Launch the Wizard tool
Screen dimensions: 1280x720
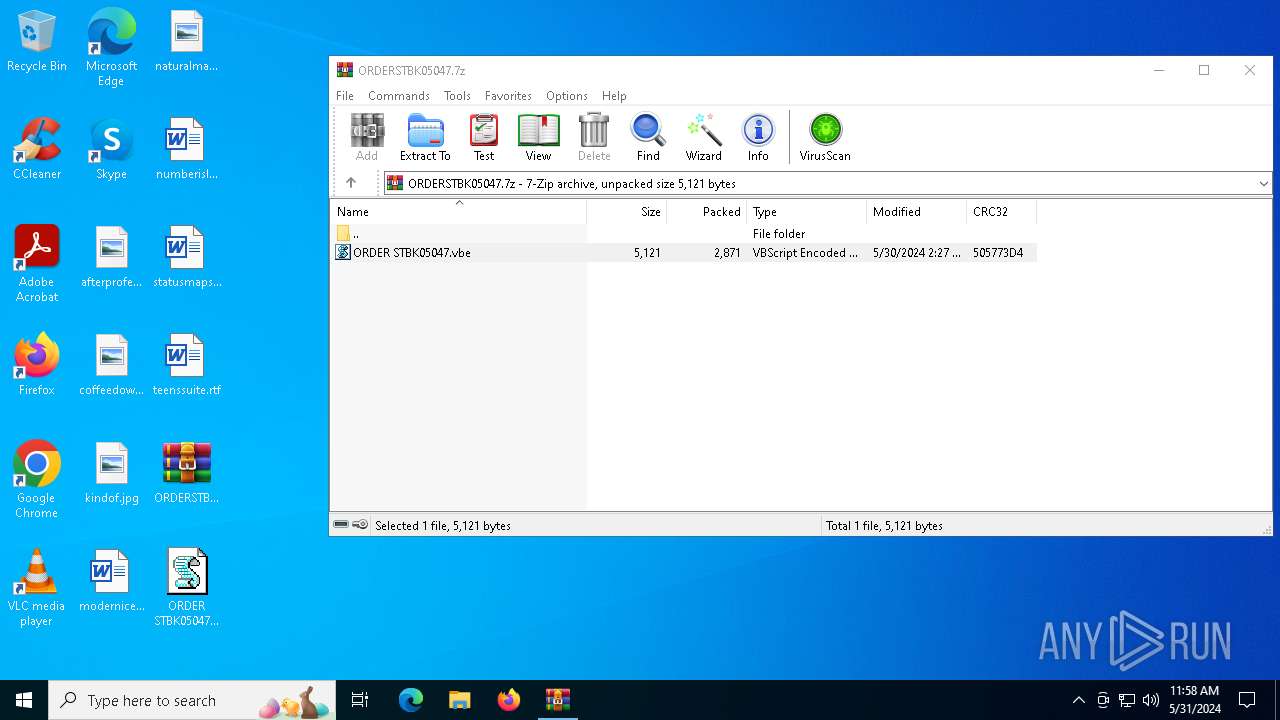[703, 137]
